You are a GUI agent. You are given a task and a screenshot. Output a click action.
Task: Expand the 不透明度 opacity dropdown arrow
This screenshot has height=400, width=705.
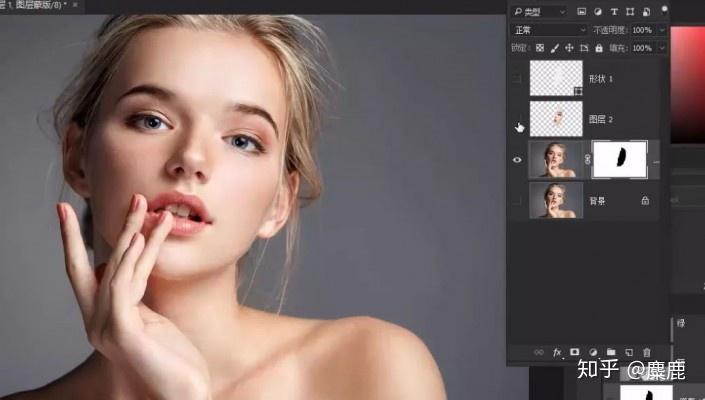[x=662, y=30]
